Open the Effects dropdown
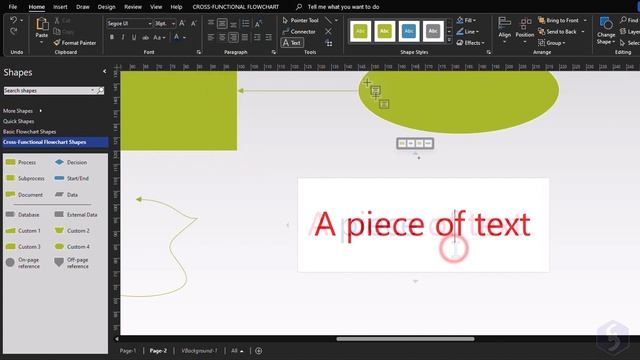640x360 pixels. 470,42
